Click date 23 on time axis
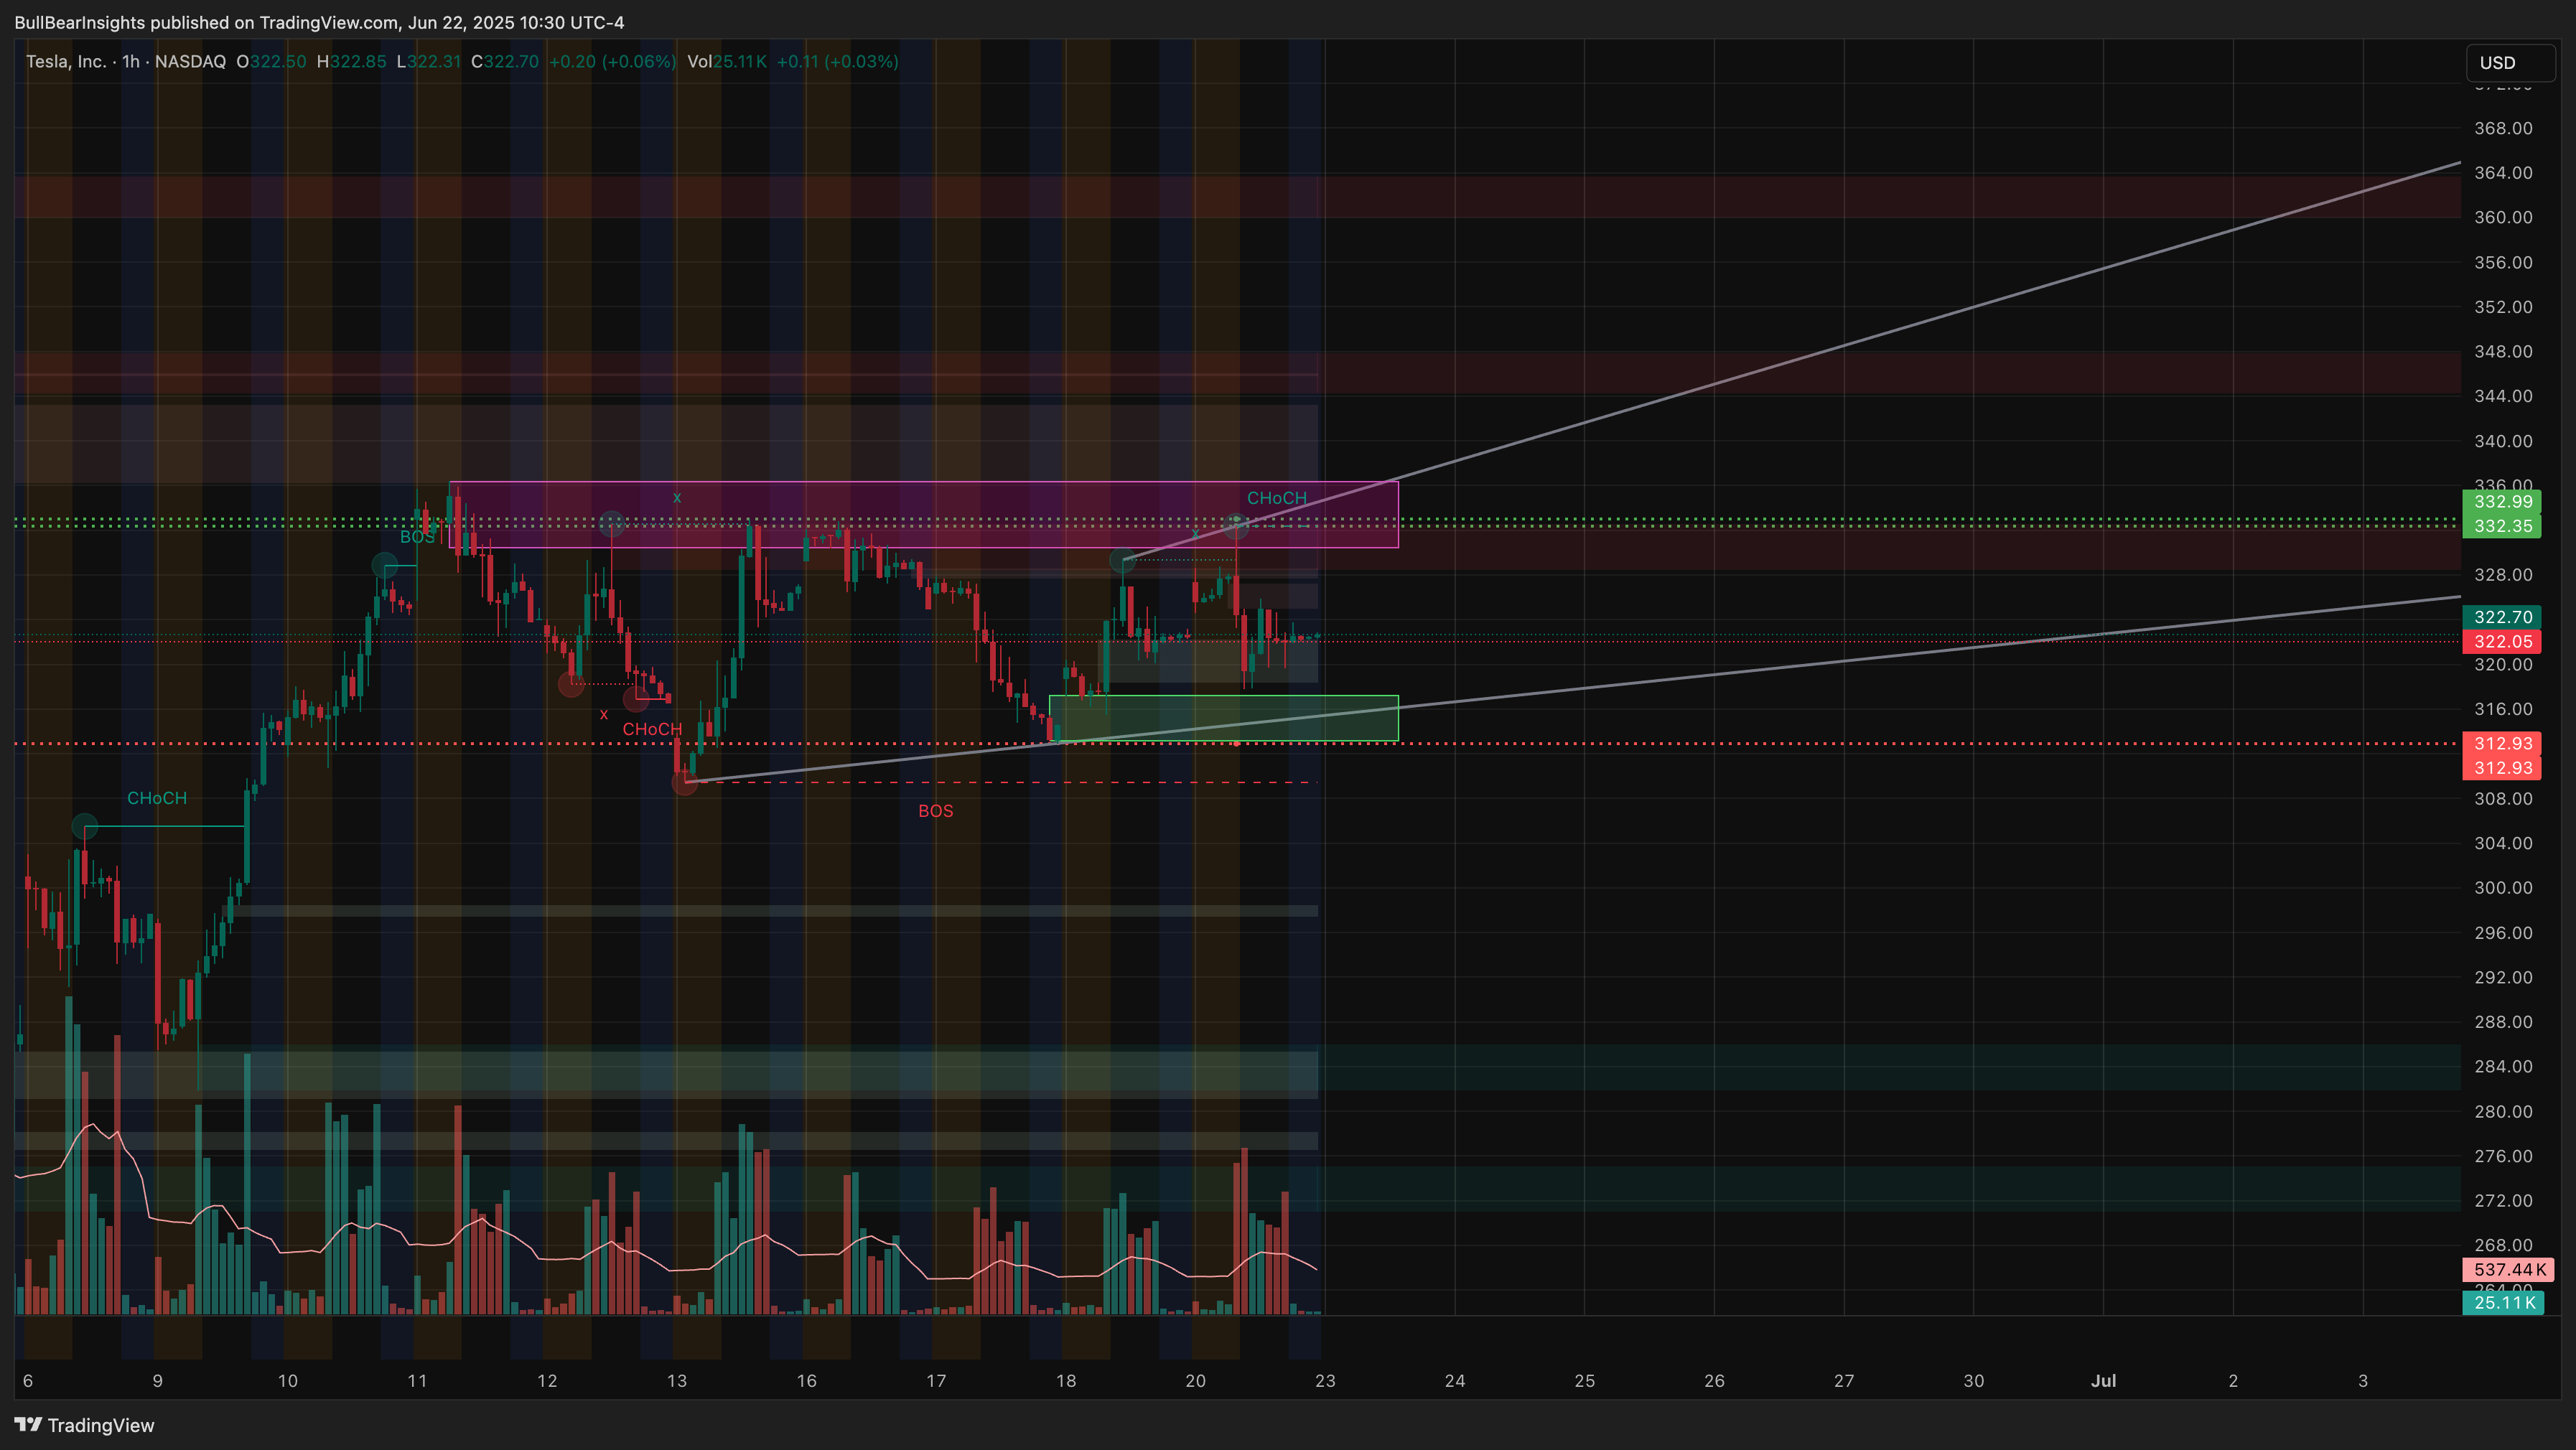Viewport: 2576px width, 1450px height. click(x=1325, y=1381)
